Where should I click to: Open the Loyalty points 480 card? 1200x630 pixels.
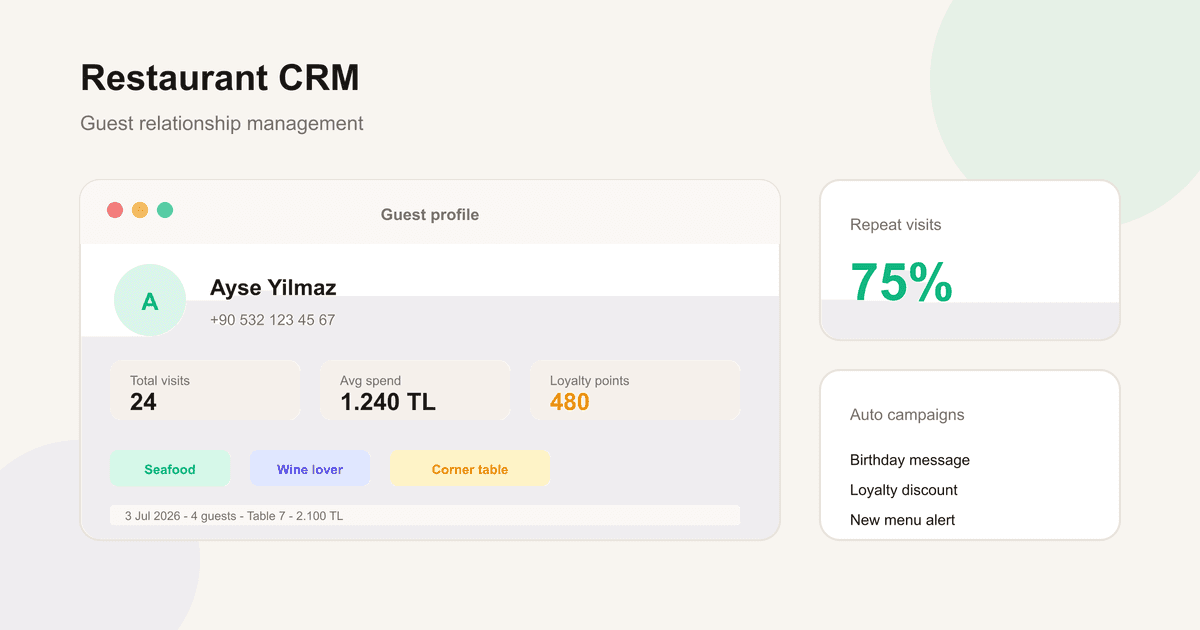pos(635,390)
